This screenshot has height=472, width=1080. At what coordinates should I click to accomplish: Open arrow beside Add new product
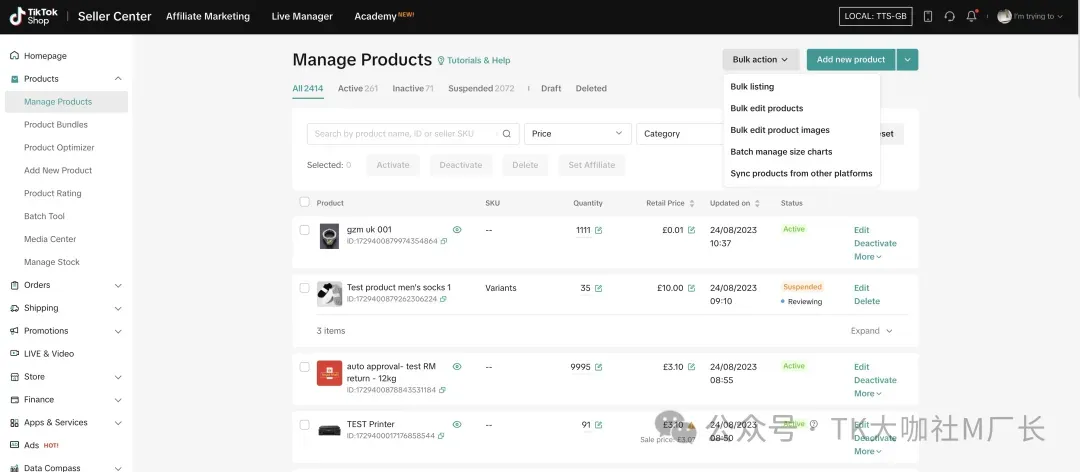[x=907, y=60]
